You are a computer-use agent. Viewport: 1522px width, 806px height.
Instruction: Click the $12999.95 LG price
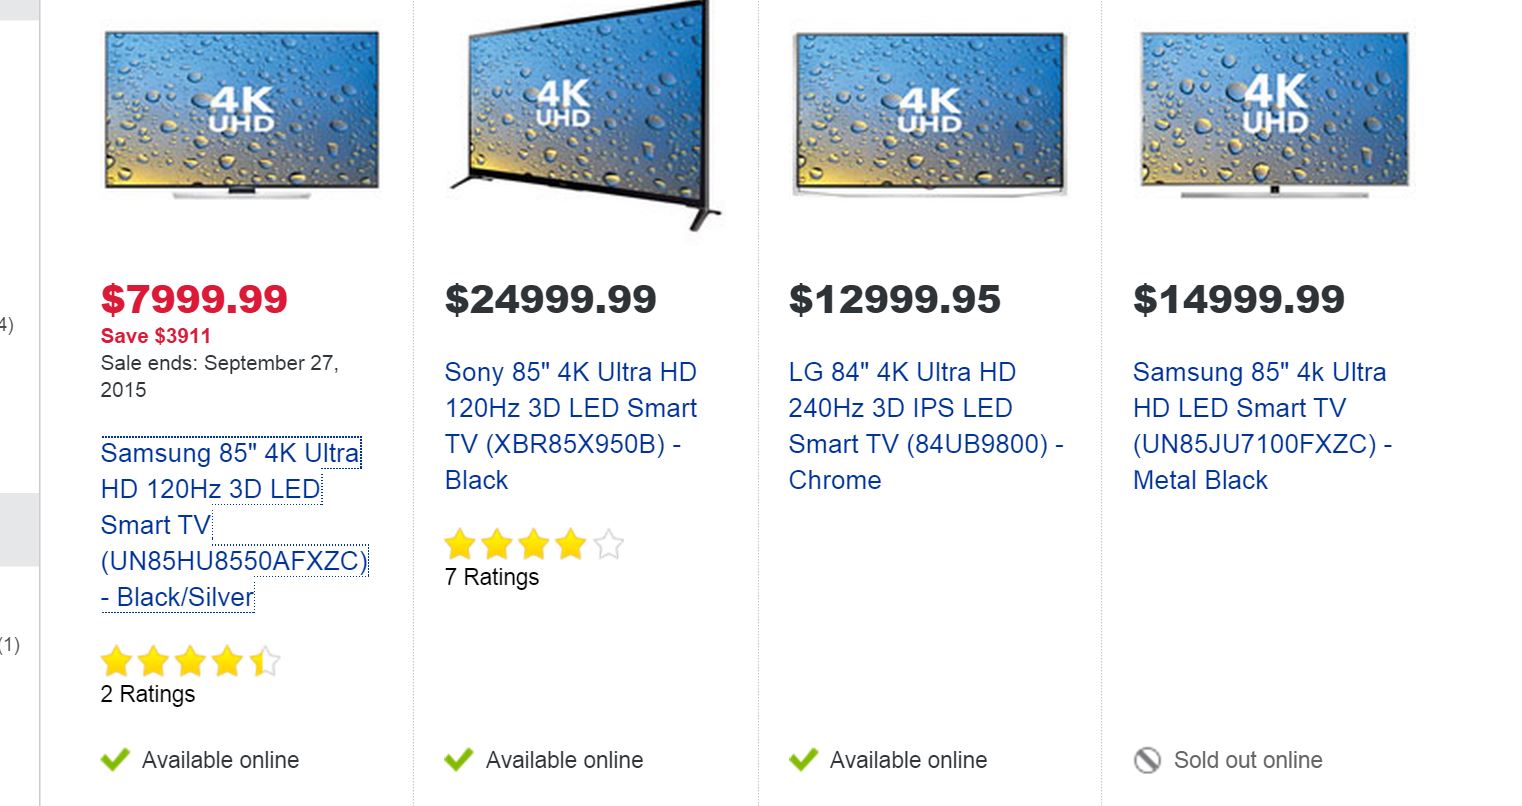click(x=895, y=299)
